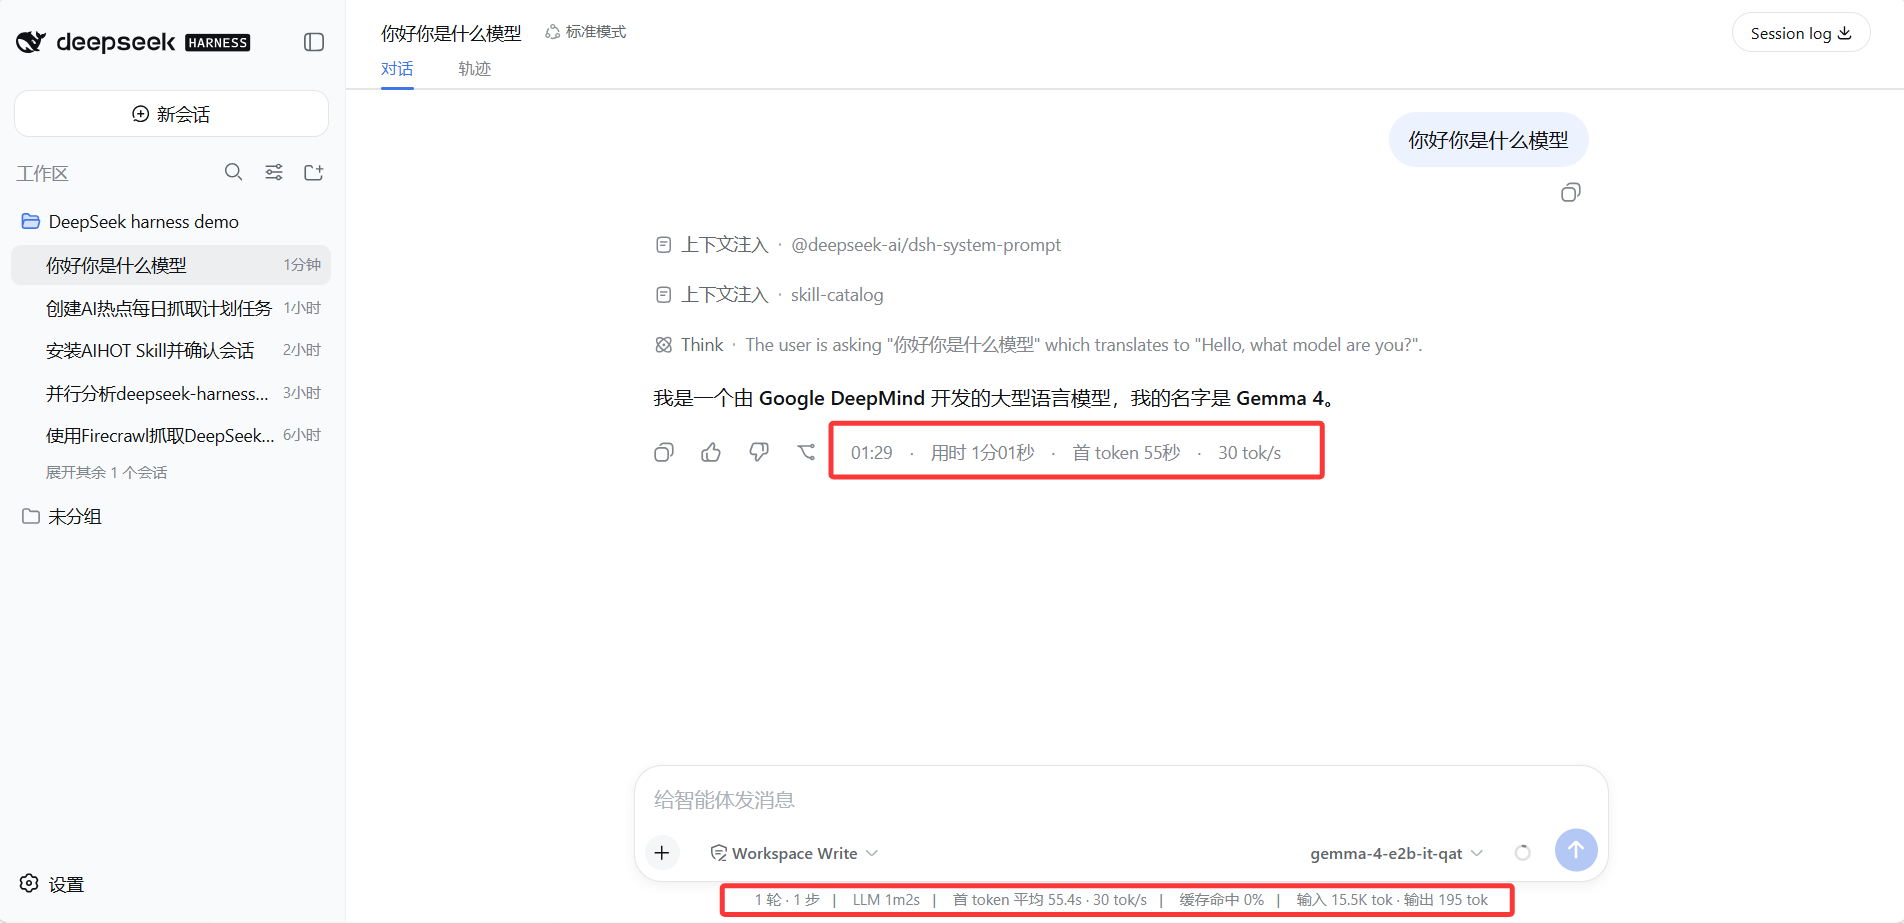Open 设置 settings
1904x923 pixels.
[x=52, y=884]
